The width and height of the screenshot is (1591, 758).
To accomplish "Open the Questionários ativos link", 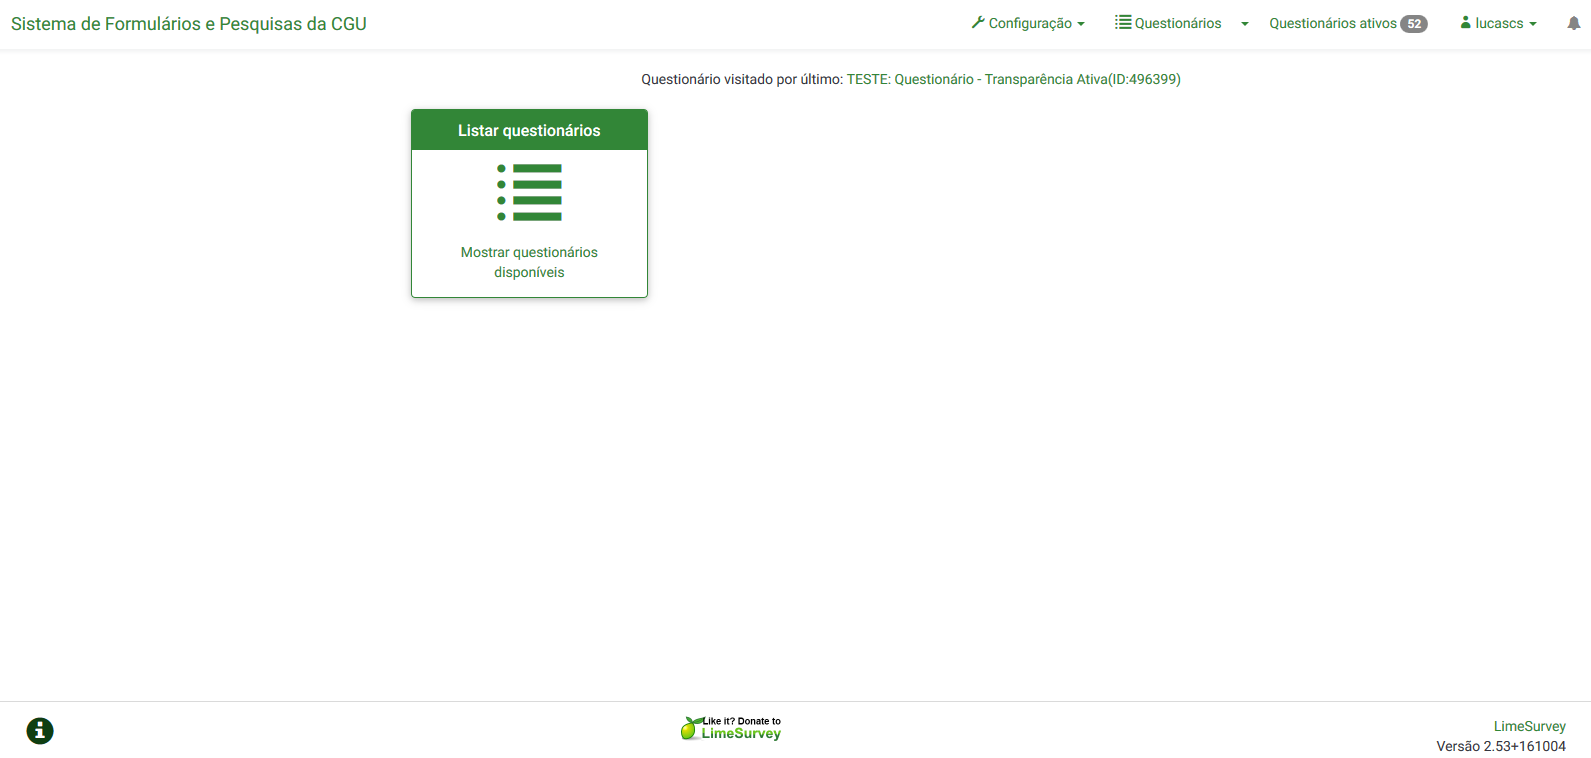I will 1332,23.
